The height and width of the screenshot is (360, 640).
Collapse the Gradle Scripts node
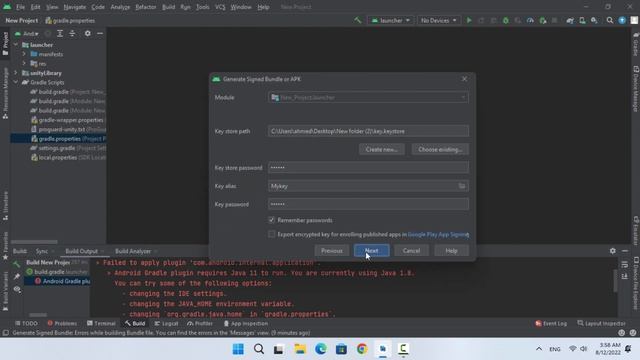tap(16, 82)
